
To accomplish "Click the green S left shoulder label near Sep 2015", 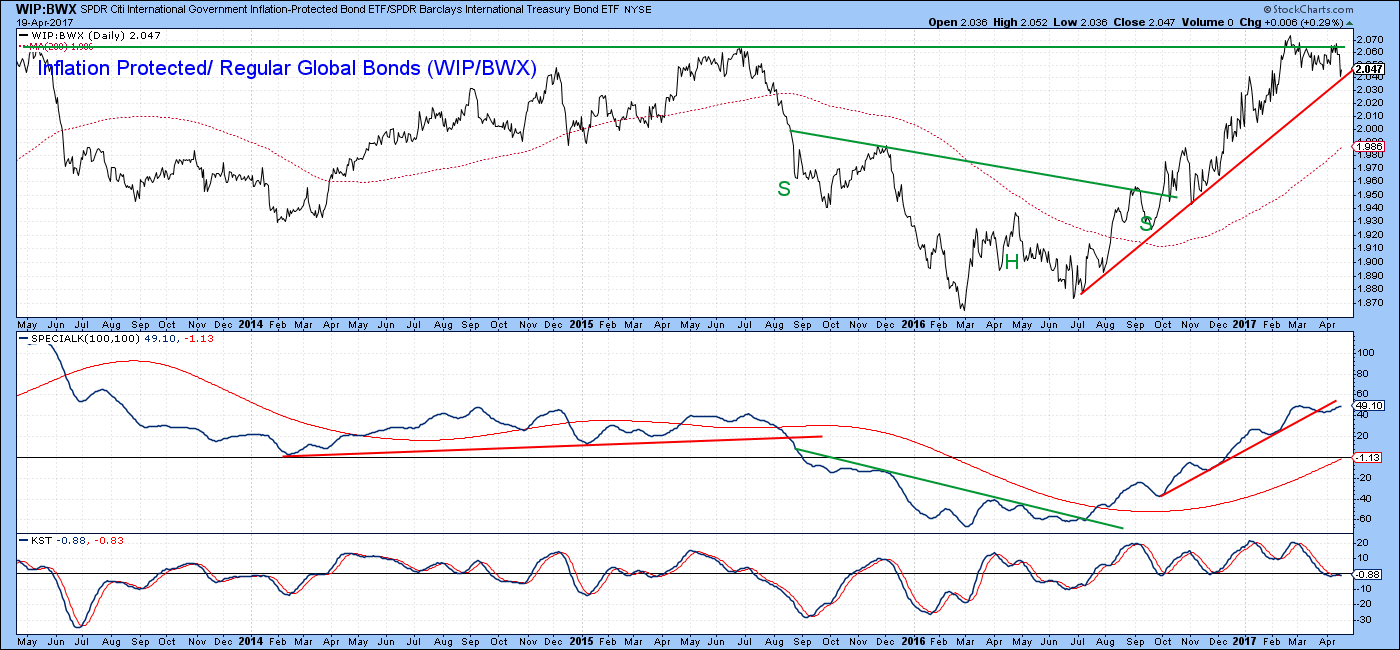I will (x=784, y=188).
